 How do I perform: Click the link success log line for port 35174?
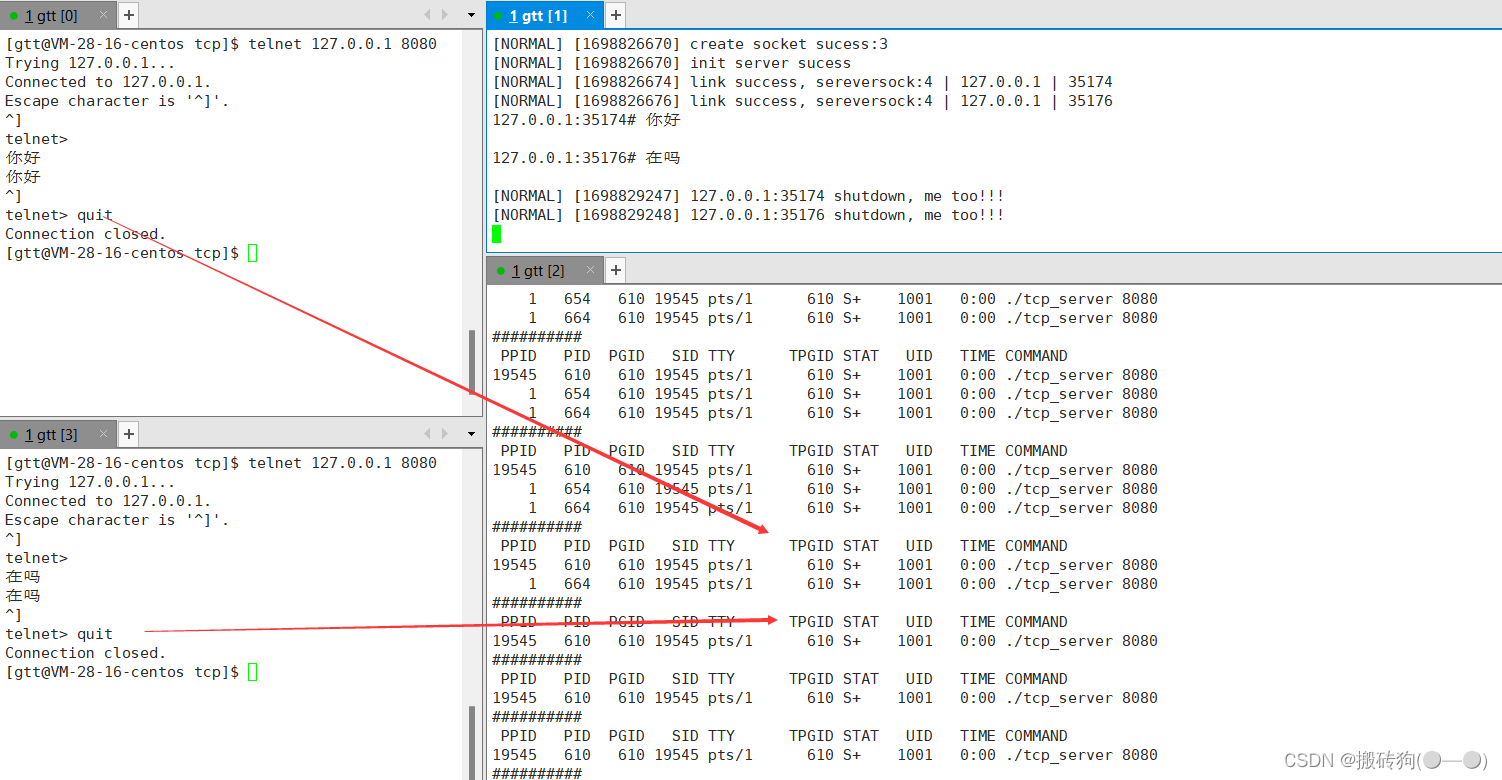tap(802, 82)
